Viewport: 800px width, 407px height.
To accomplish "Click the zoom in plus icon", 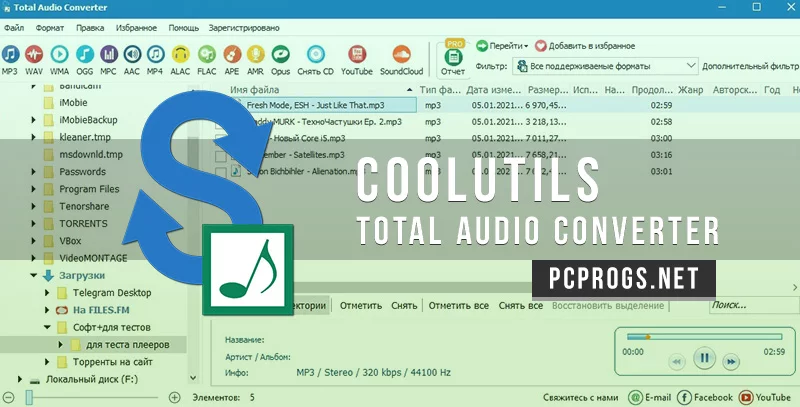I will pos(174,397).
